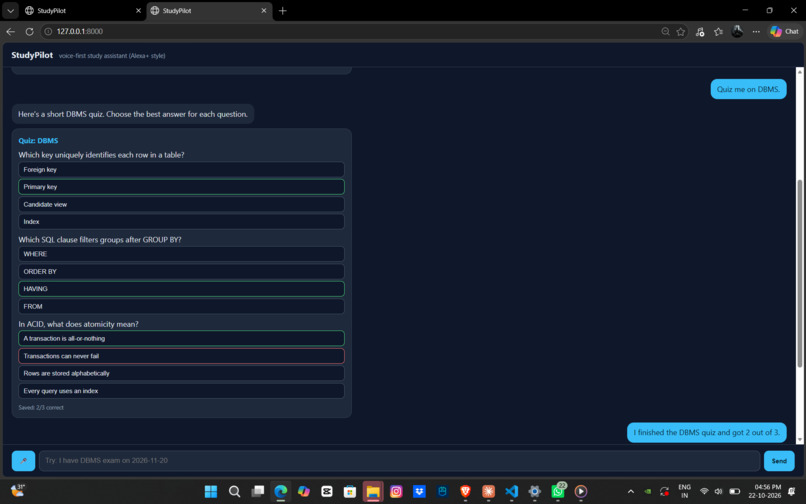Click the 'Quiz: DBMS' heading

pyautogui.click(x=38, y=140)
